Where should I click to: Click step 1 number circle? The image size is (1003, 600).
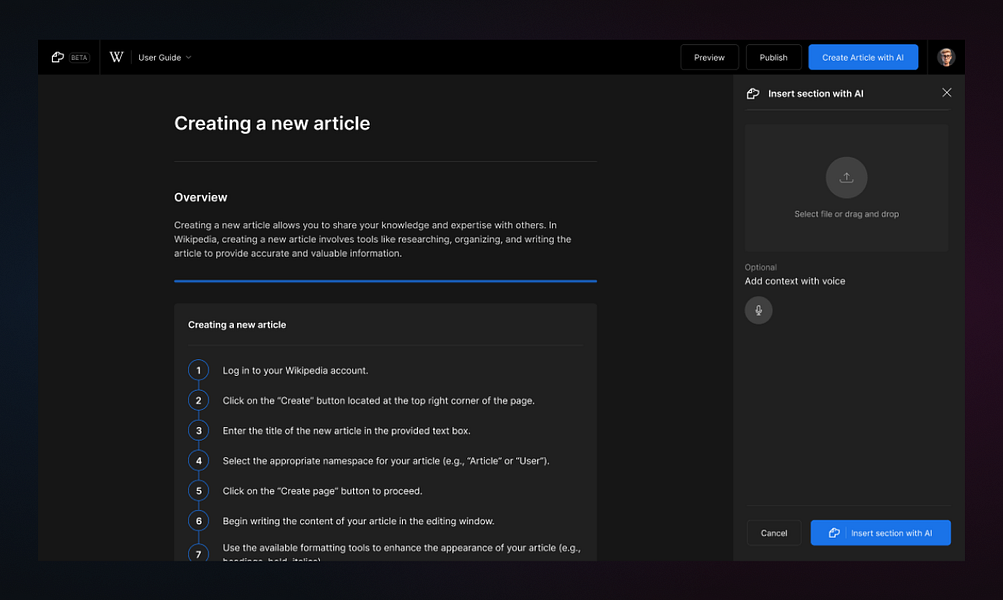(x=198, y=370)
